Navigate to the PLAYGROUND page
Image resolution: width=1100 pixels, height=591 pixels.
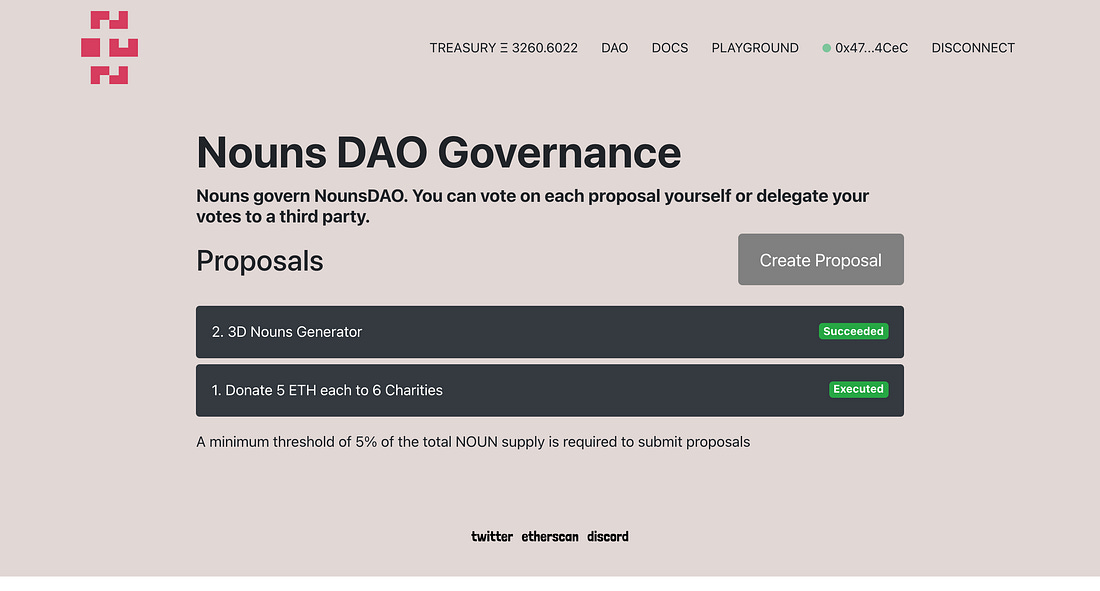(754, 48)
